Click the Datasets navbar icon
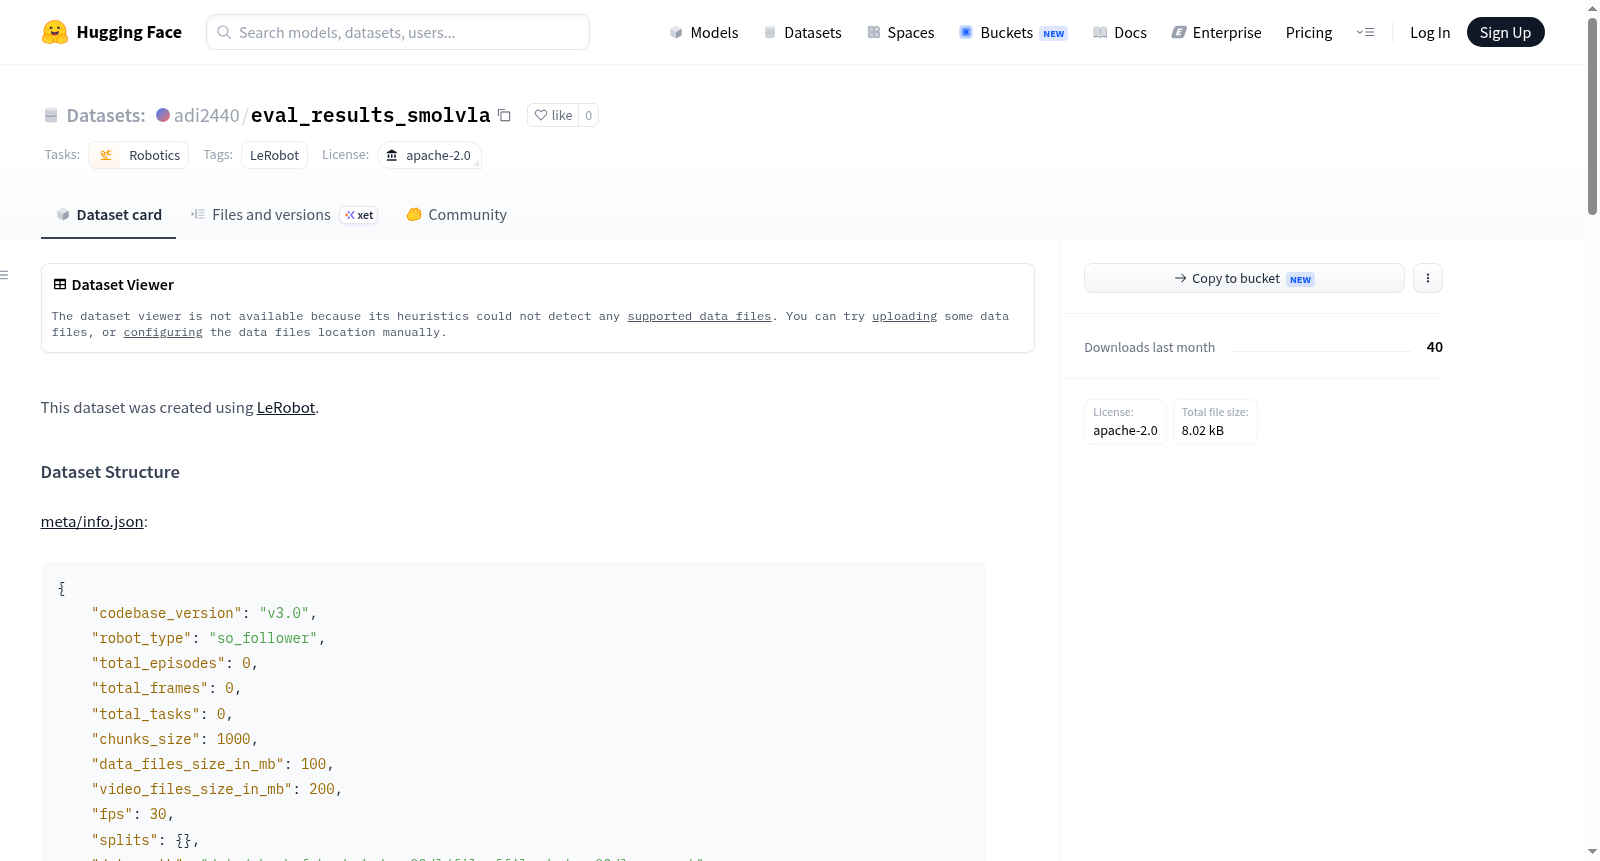Viewport: 1600px width, 861px height. (x=770, y=32)
